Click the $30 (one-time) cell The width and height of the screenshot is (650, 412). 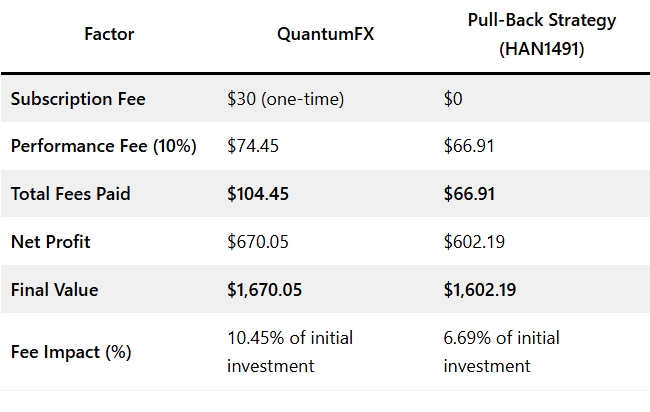click(x=287, y=98)
